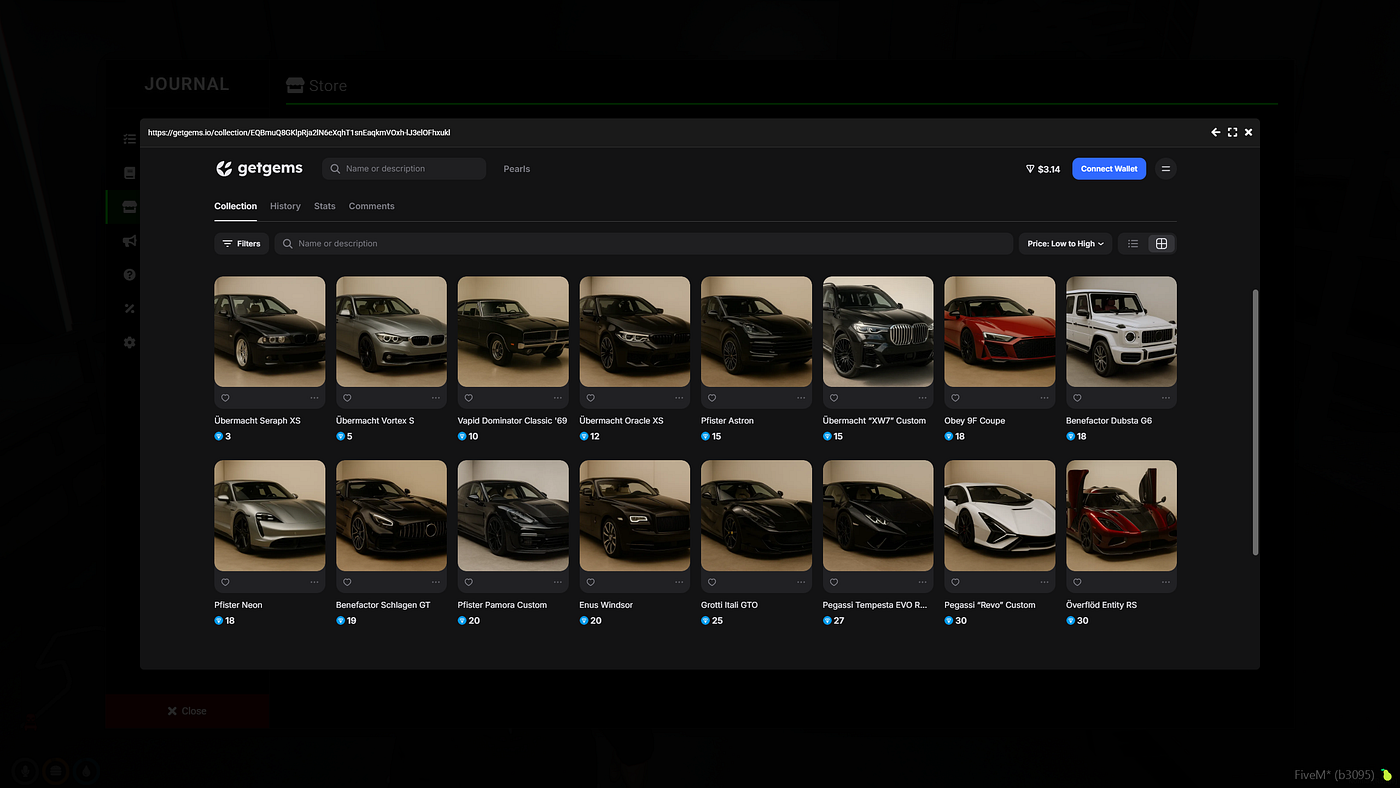Like the Enus Windsor card
Image resolution: width=1400 pixels, height=788 pixels.
(591, 582)
